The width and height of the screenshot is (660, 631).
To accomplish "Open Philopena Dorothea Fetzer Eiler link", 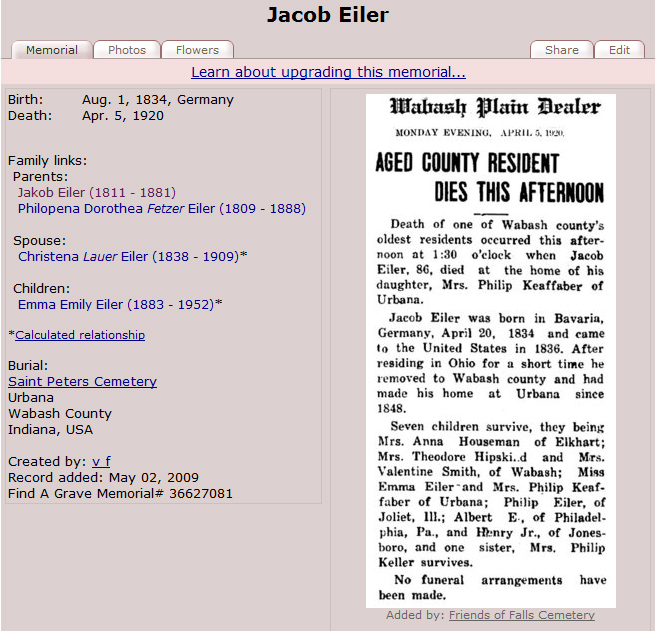I will [162, 208].
